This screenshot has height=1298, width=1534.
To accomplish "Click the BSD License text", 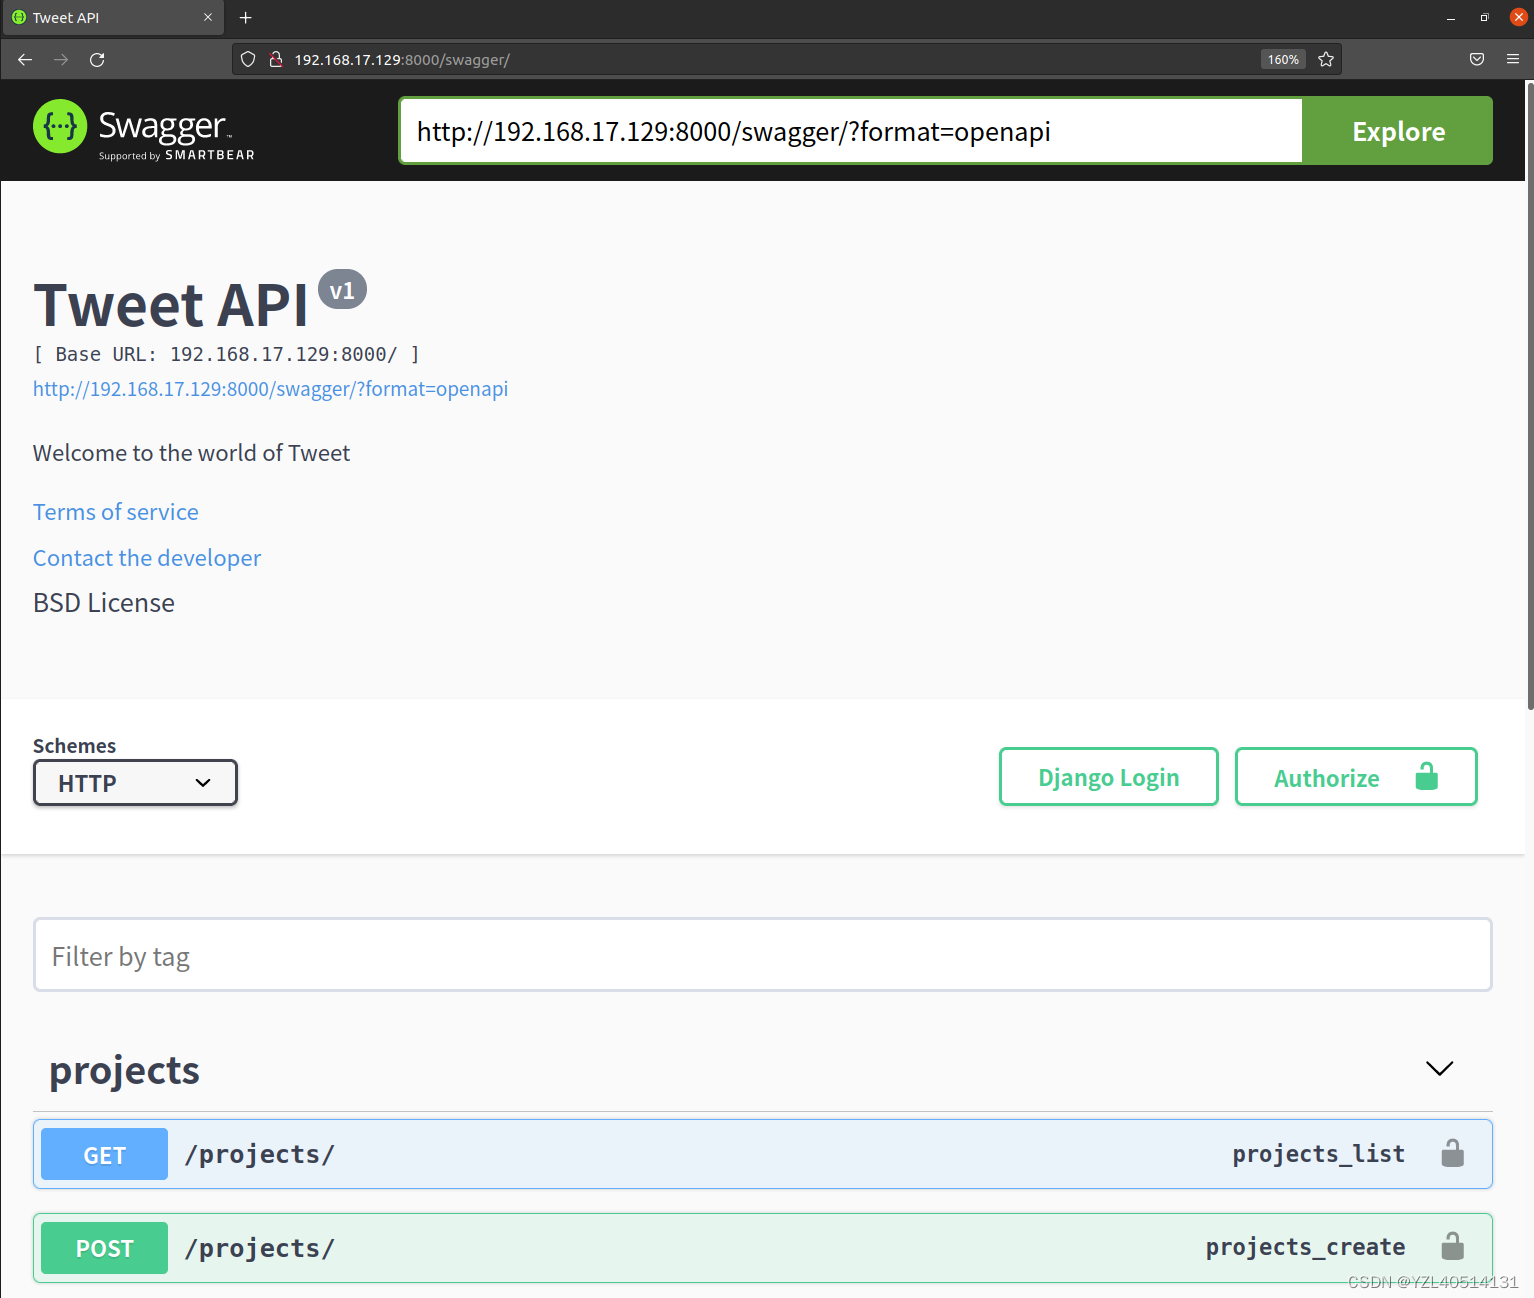I will [x=104, y=603].
